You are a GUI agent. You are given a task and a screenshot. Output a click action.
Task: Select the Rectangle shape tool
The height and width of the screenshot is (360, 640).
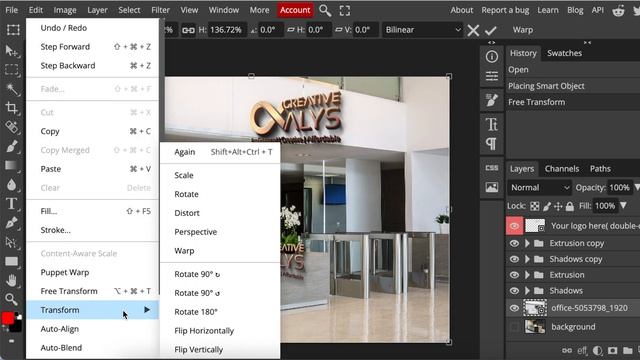point(11,261)
